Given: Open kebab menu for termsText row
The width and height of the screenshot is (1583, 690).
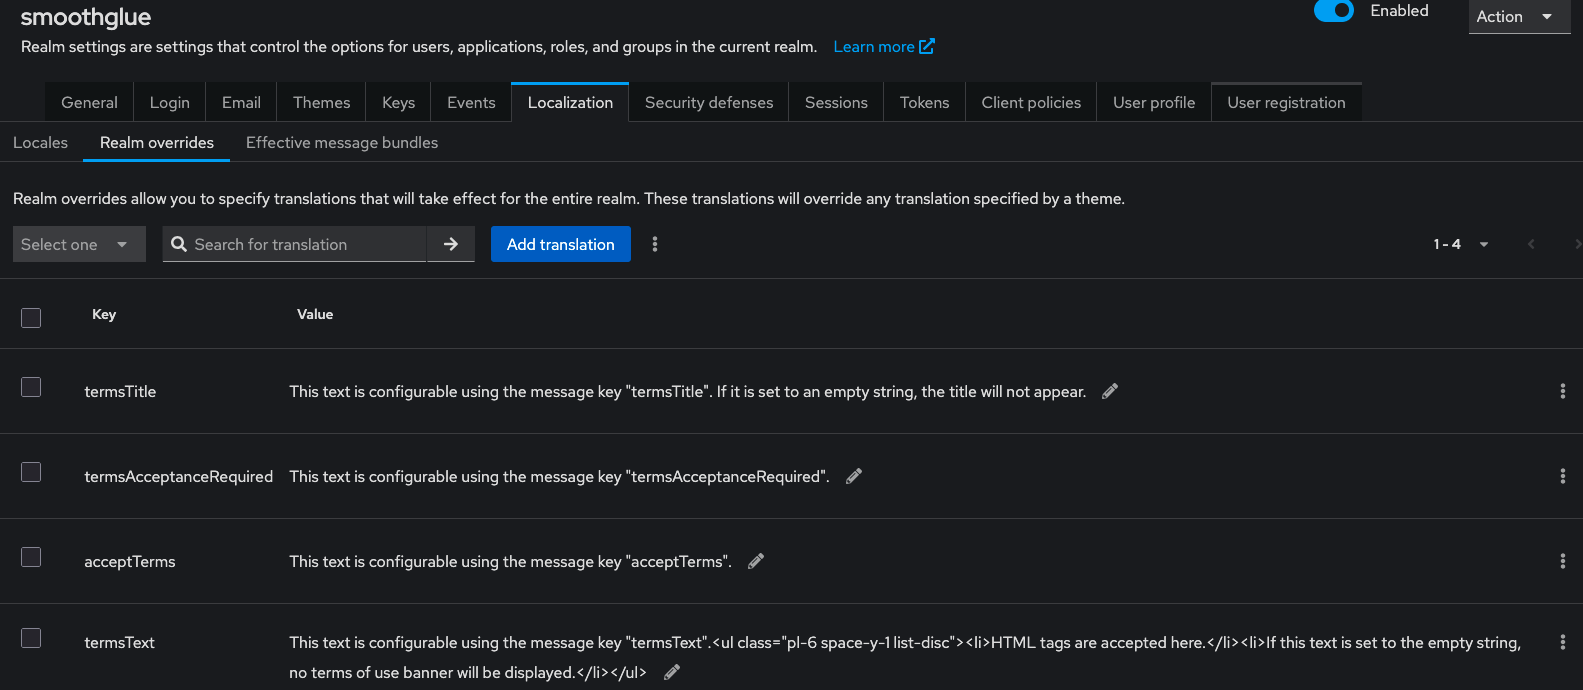Looking at the screenshot, I should click(x=1562, y=642).
